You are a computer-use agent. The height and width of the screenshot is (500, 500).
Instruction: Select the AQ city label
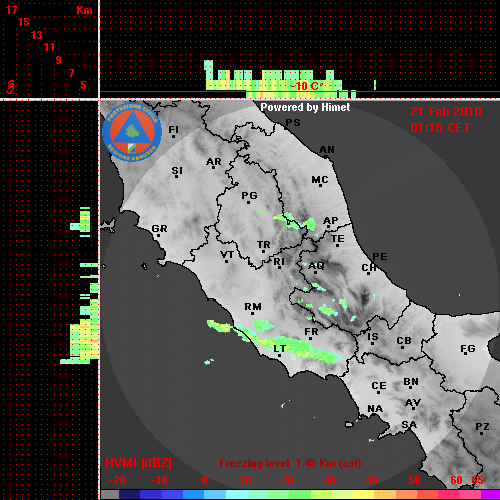coord(316,266)
